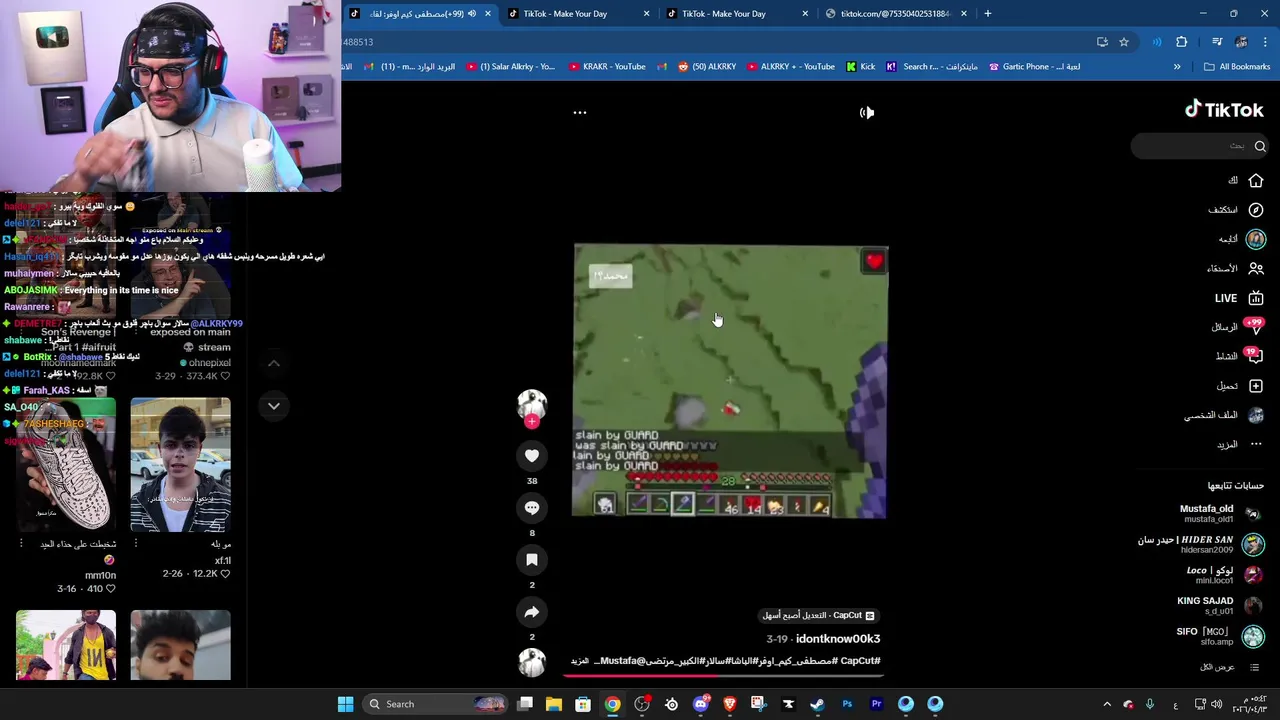Click the TikTok logo
This screenshot has height=720, width=1280.
[1224, 110]
